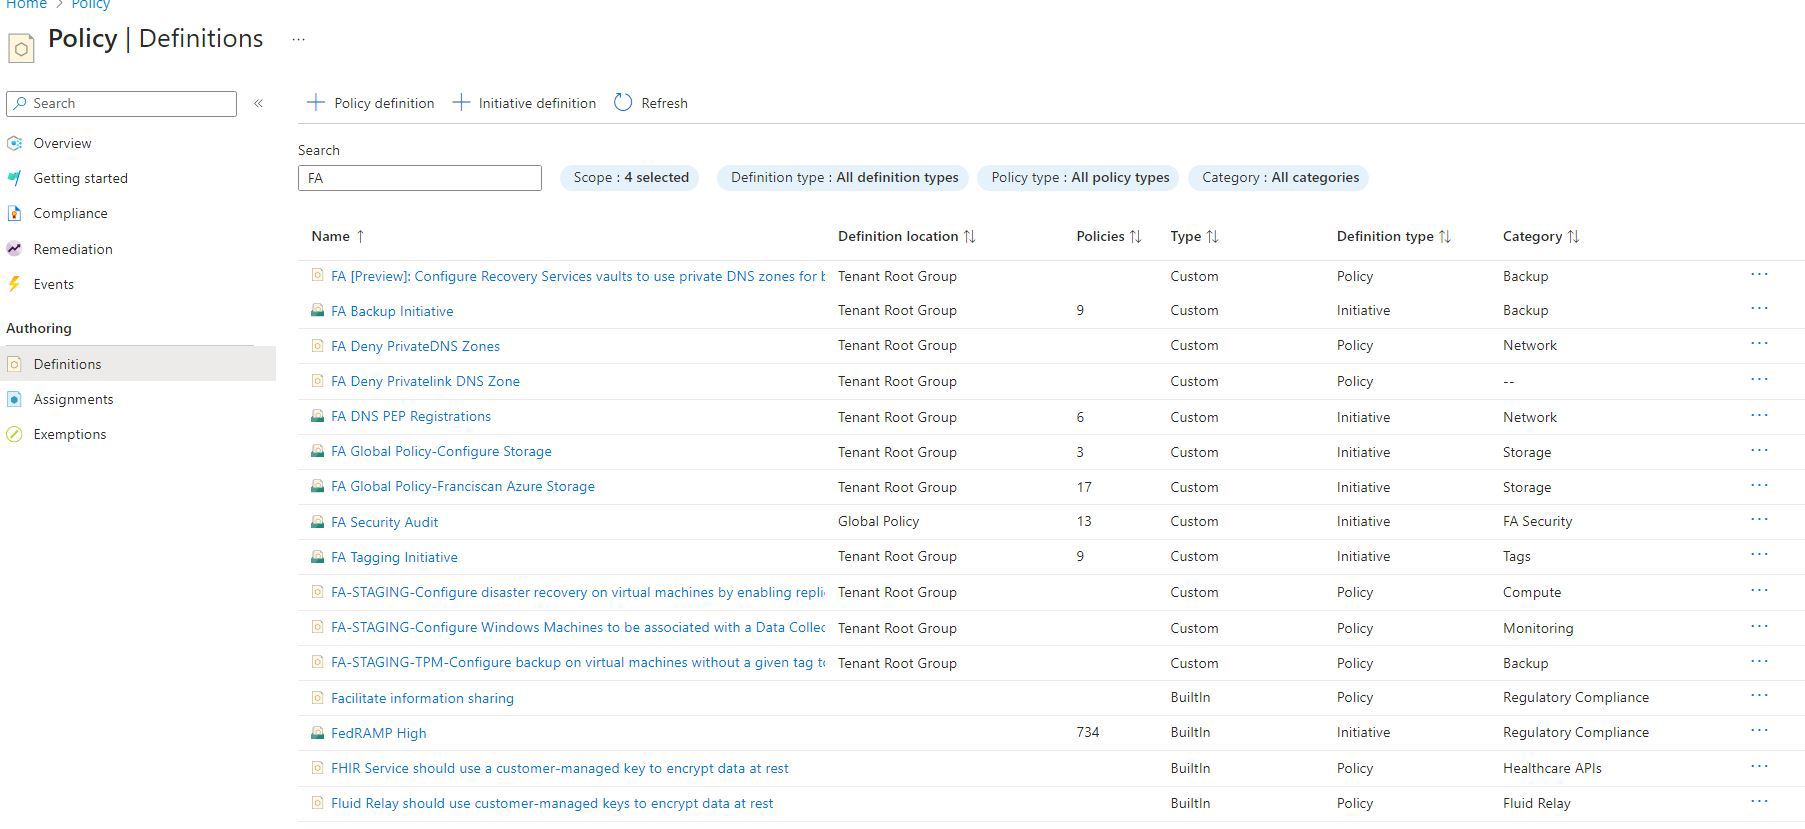Sort by Definition location column
1805x829 pixels.
coord(906,236)
